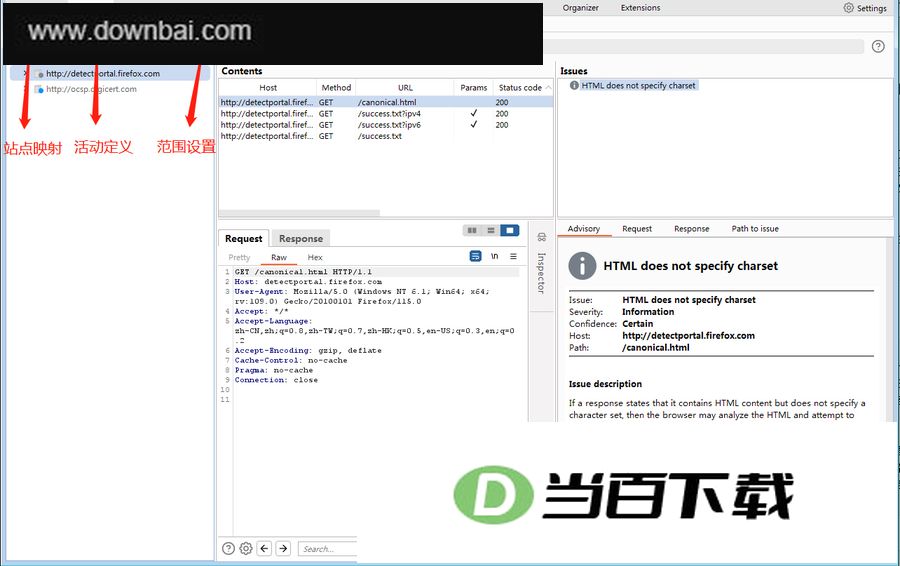Click the 'Pragma: no-cache' header line

(x=274, y=370)
